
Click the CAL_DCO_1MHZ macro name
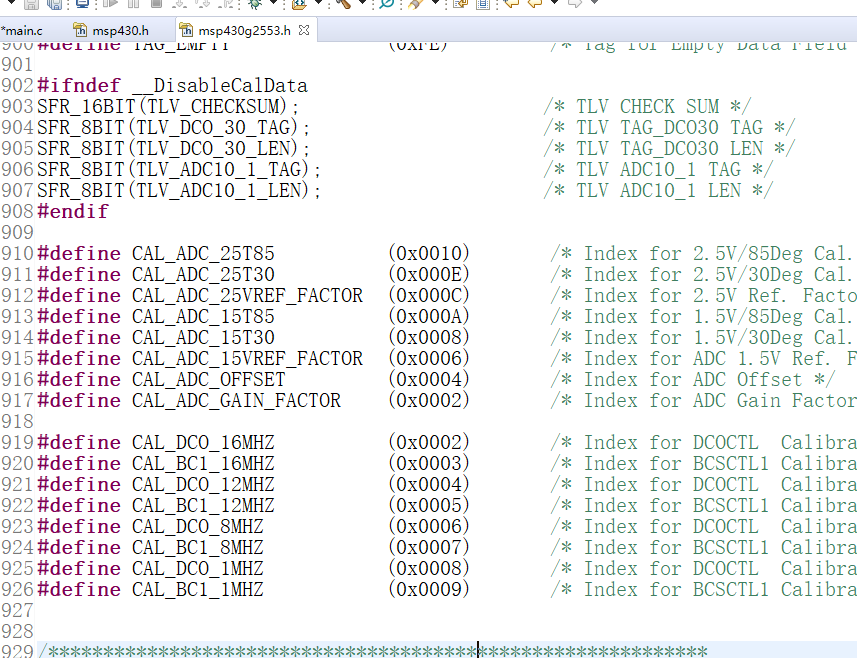click(x=198, y=569)
